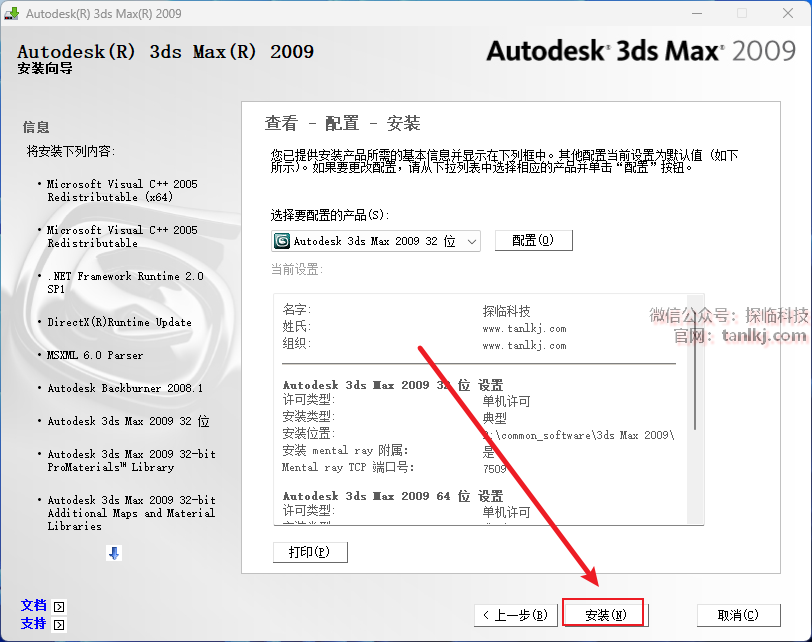The width and height of the screenshot is (812, 642).
Task: Open the 支持 support link
Action: 34,623
